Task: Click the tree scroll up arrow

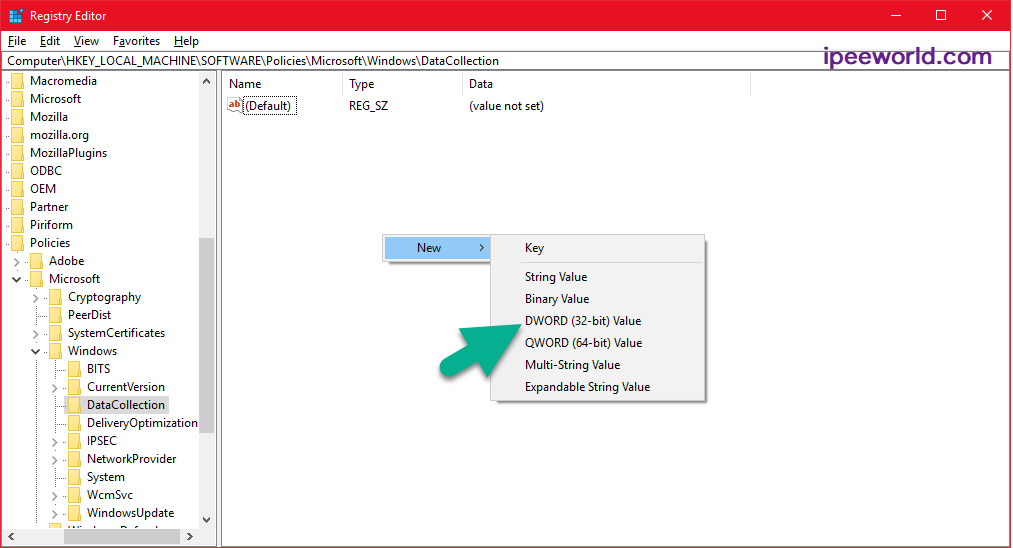Action: pyautogui.click(x=206, y=81)
